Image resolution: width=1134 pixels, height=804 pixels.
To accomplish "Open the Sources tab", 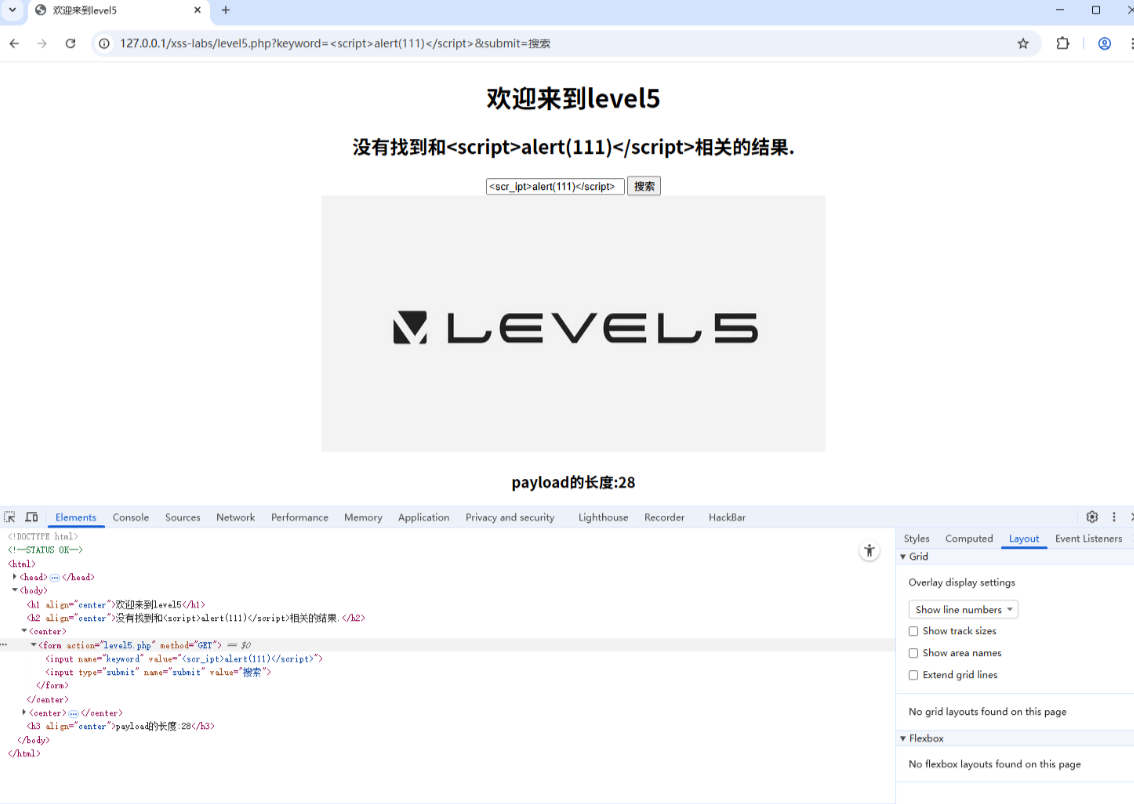I will pos(182,518).
